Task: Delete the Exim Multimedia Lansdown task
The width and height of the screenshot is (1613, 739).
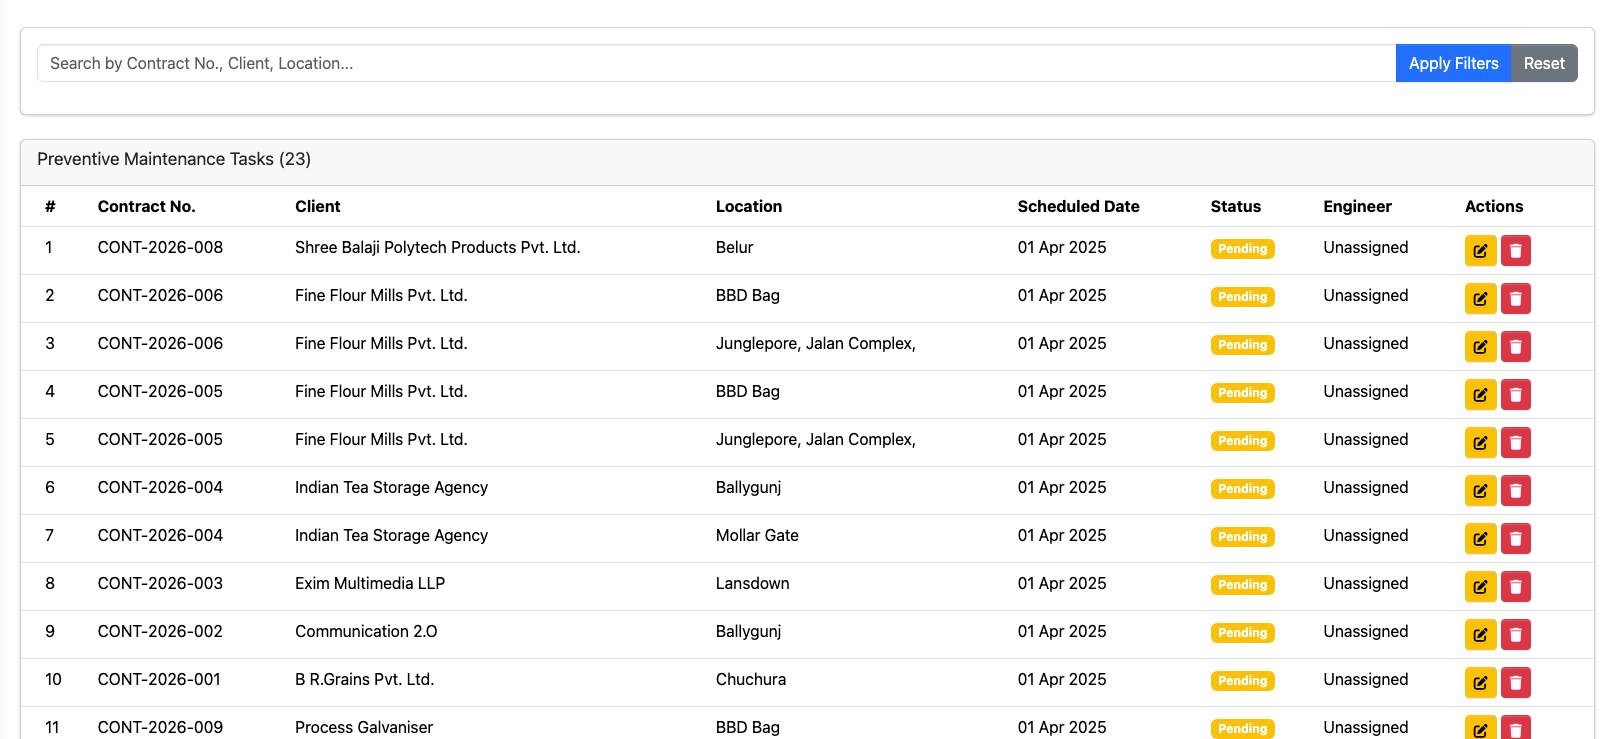Action: click(x=1515, y=586)
